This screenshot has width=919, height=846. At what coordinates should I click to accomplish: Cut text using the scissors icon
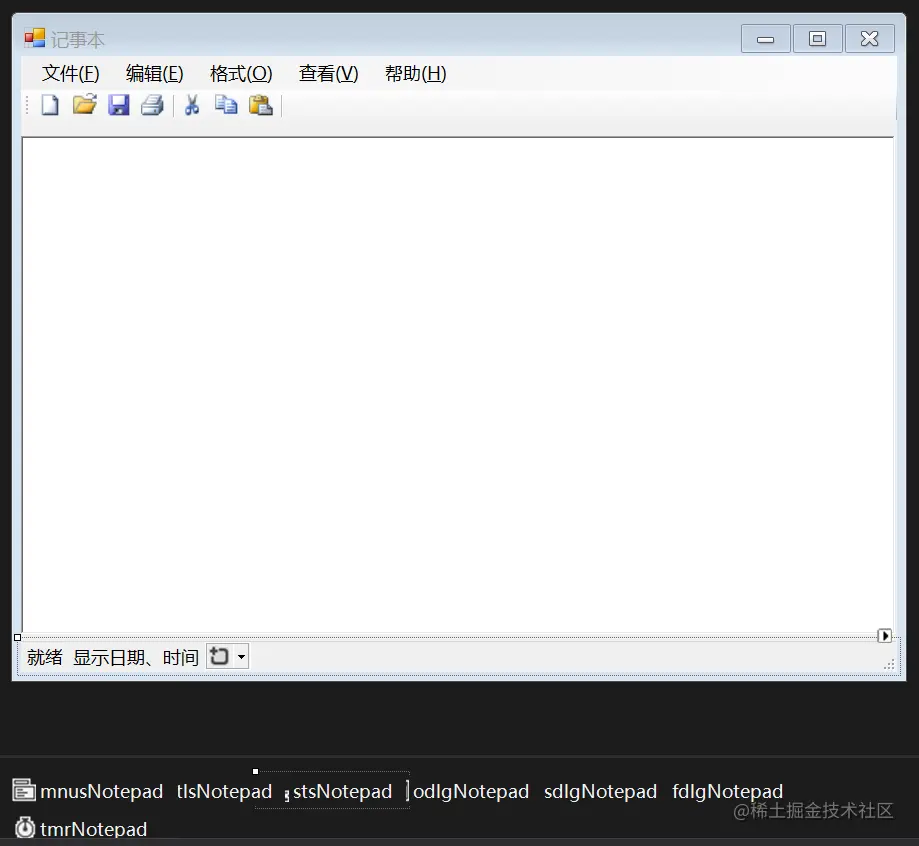click(191, 104)
